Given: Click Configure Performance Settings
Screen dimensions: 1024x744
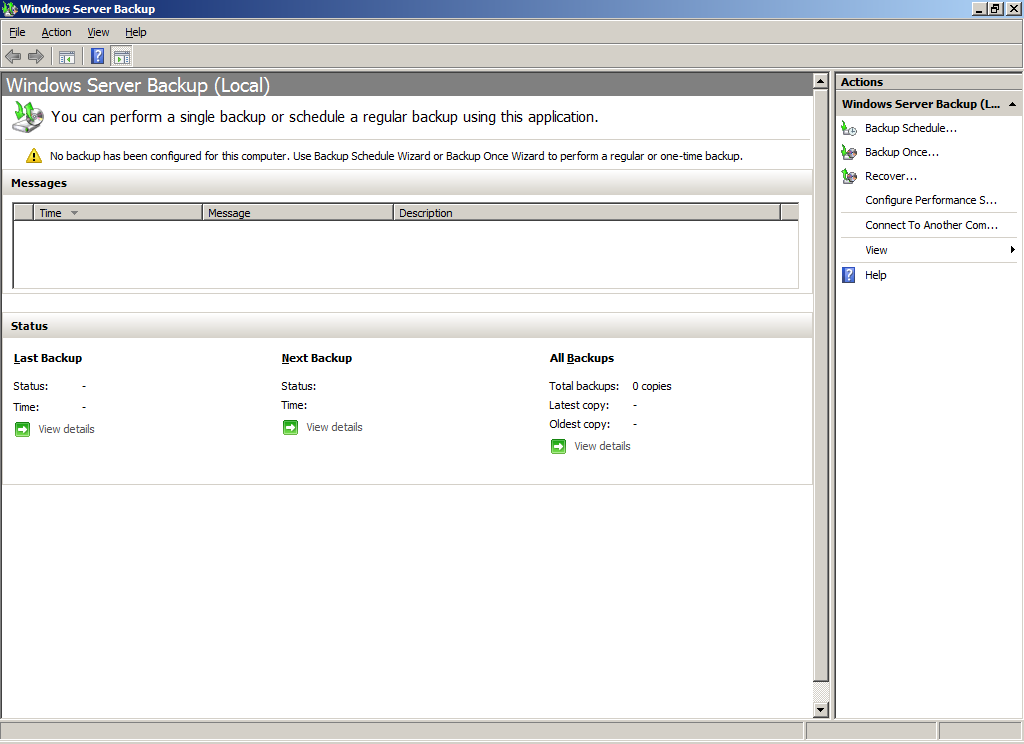Looking at the screenshot, I should pyautogui.click(x=930, y=200).
